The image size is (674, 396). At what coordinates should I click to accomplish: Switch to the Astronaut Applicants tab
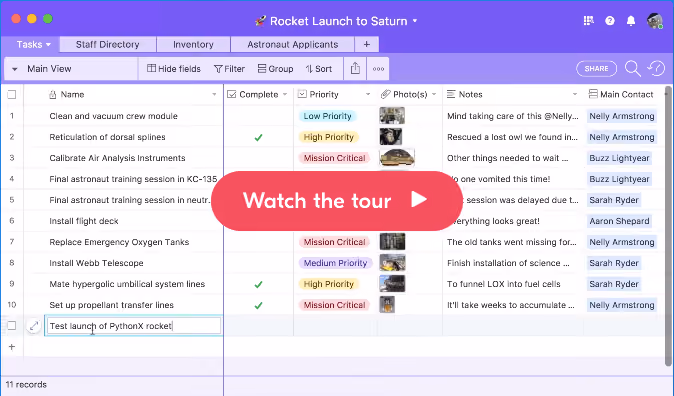point(292,44)
